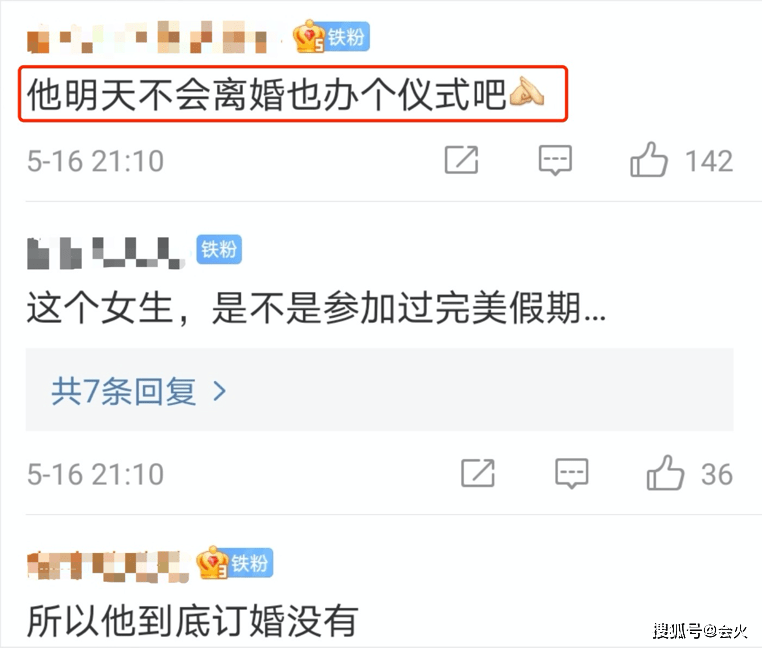Click the comment 所以他到底订婚没有

tap(192, 621)
